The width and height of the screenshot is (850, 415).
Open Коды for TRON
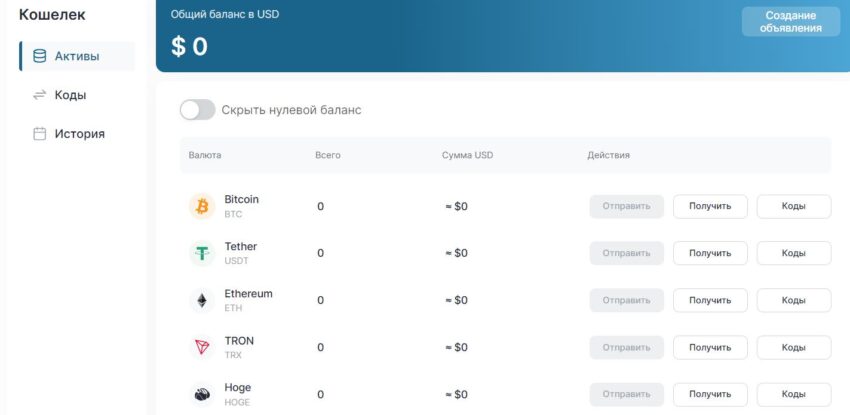(793, 347)
